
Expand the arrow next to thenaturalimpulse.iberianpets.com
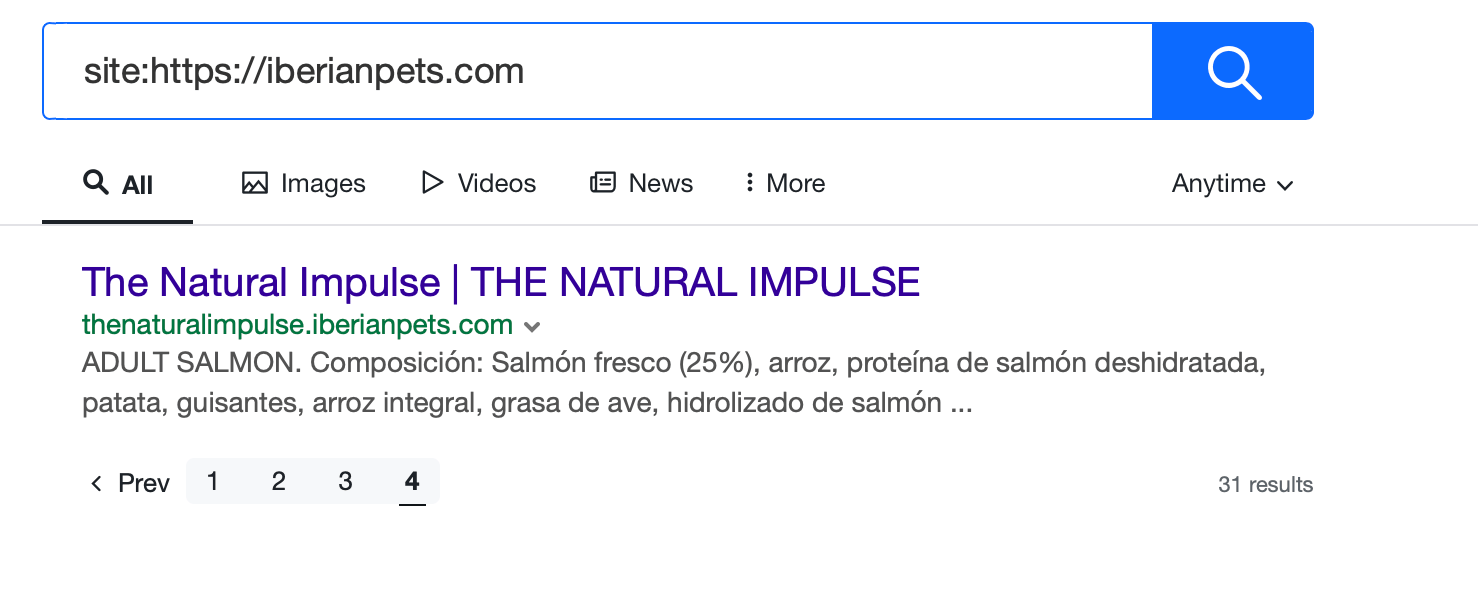click(x=532, y=326)
